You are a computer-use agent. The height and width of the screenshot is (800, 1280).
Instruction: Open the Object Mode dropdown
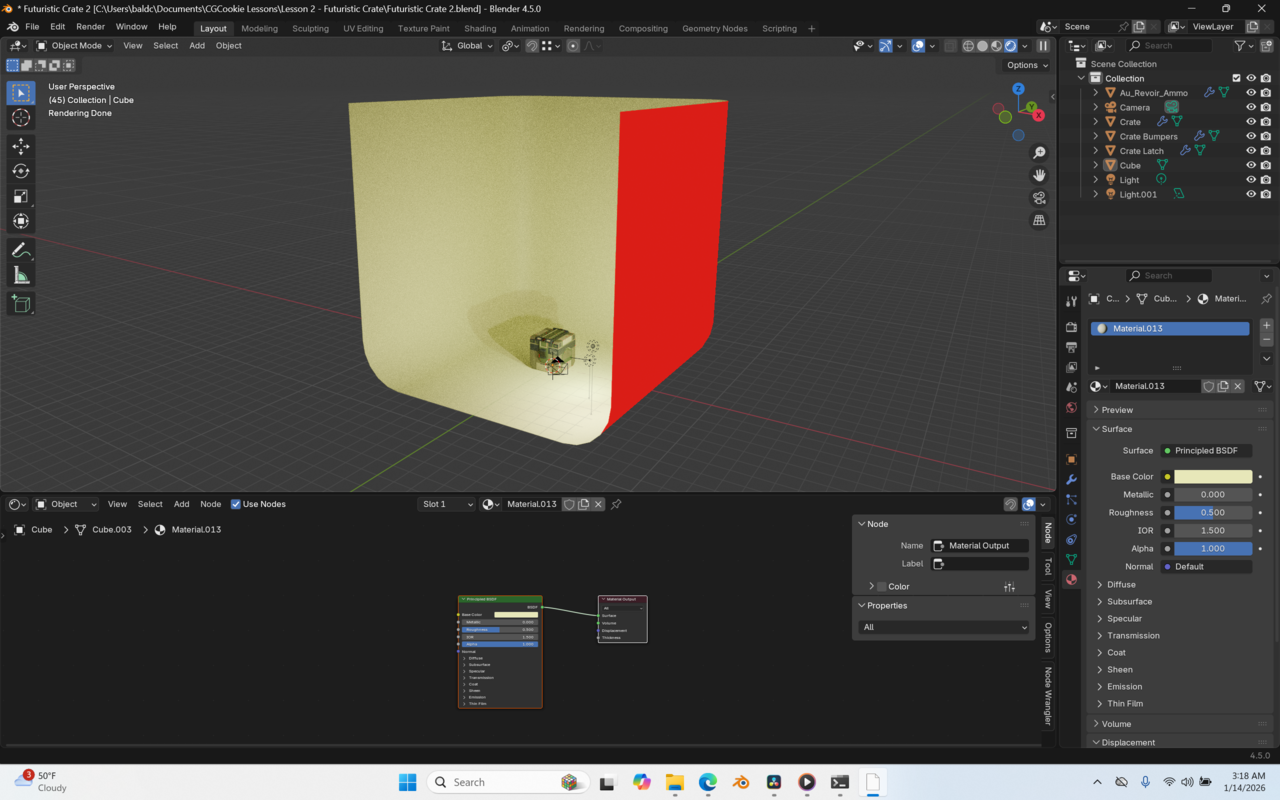point(75,45)
